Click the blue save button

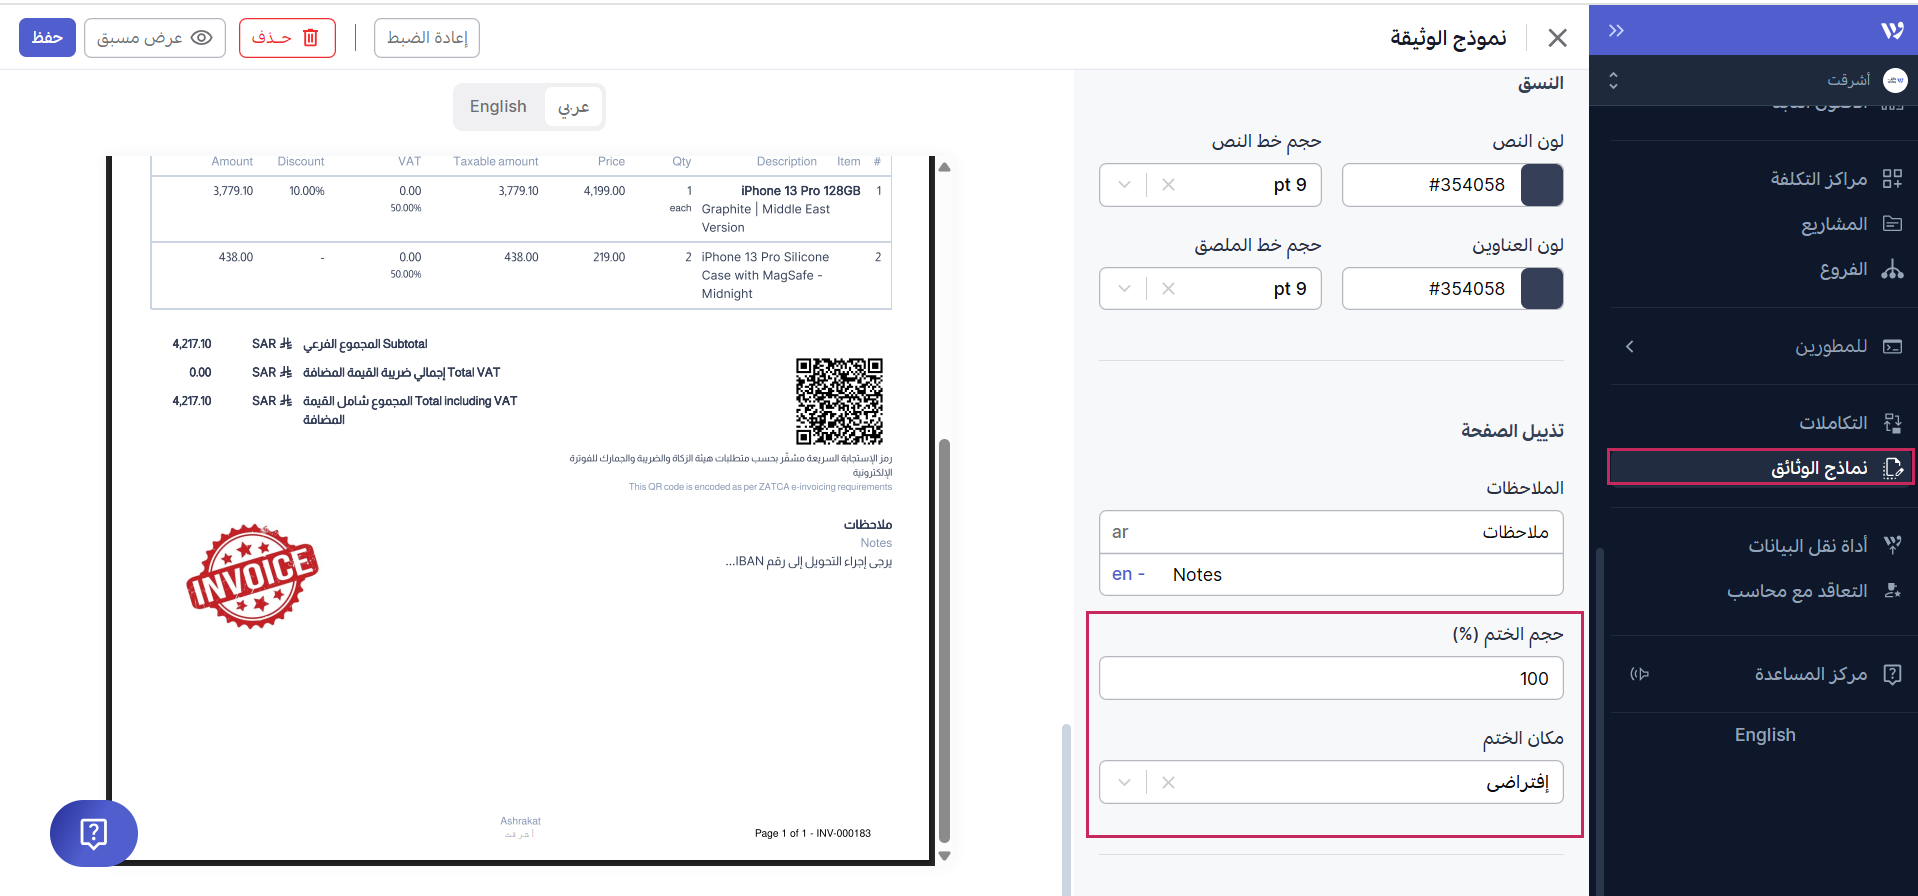(x=47, y=38)
